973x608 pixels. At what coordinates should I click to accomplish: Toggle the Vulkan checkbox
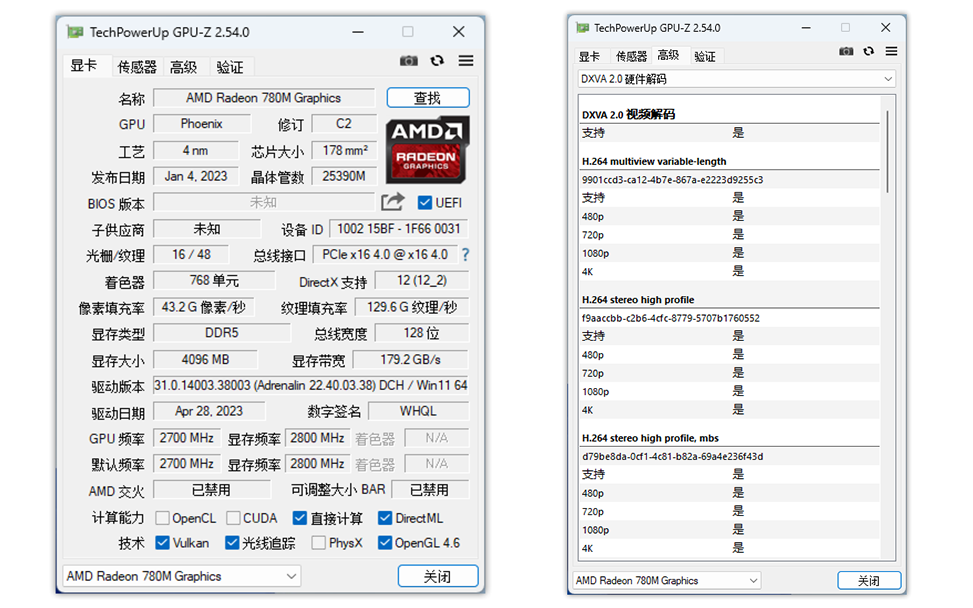point(162,543)
